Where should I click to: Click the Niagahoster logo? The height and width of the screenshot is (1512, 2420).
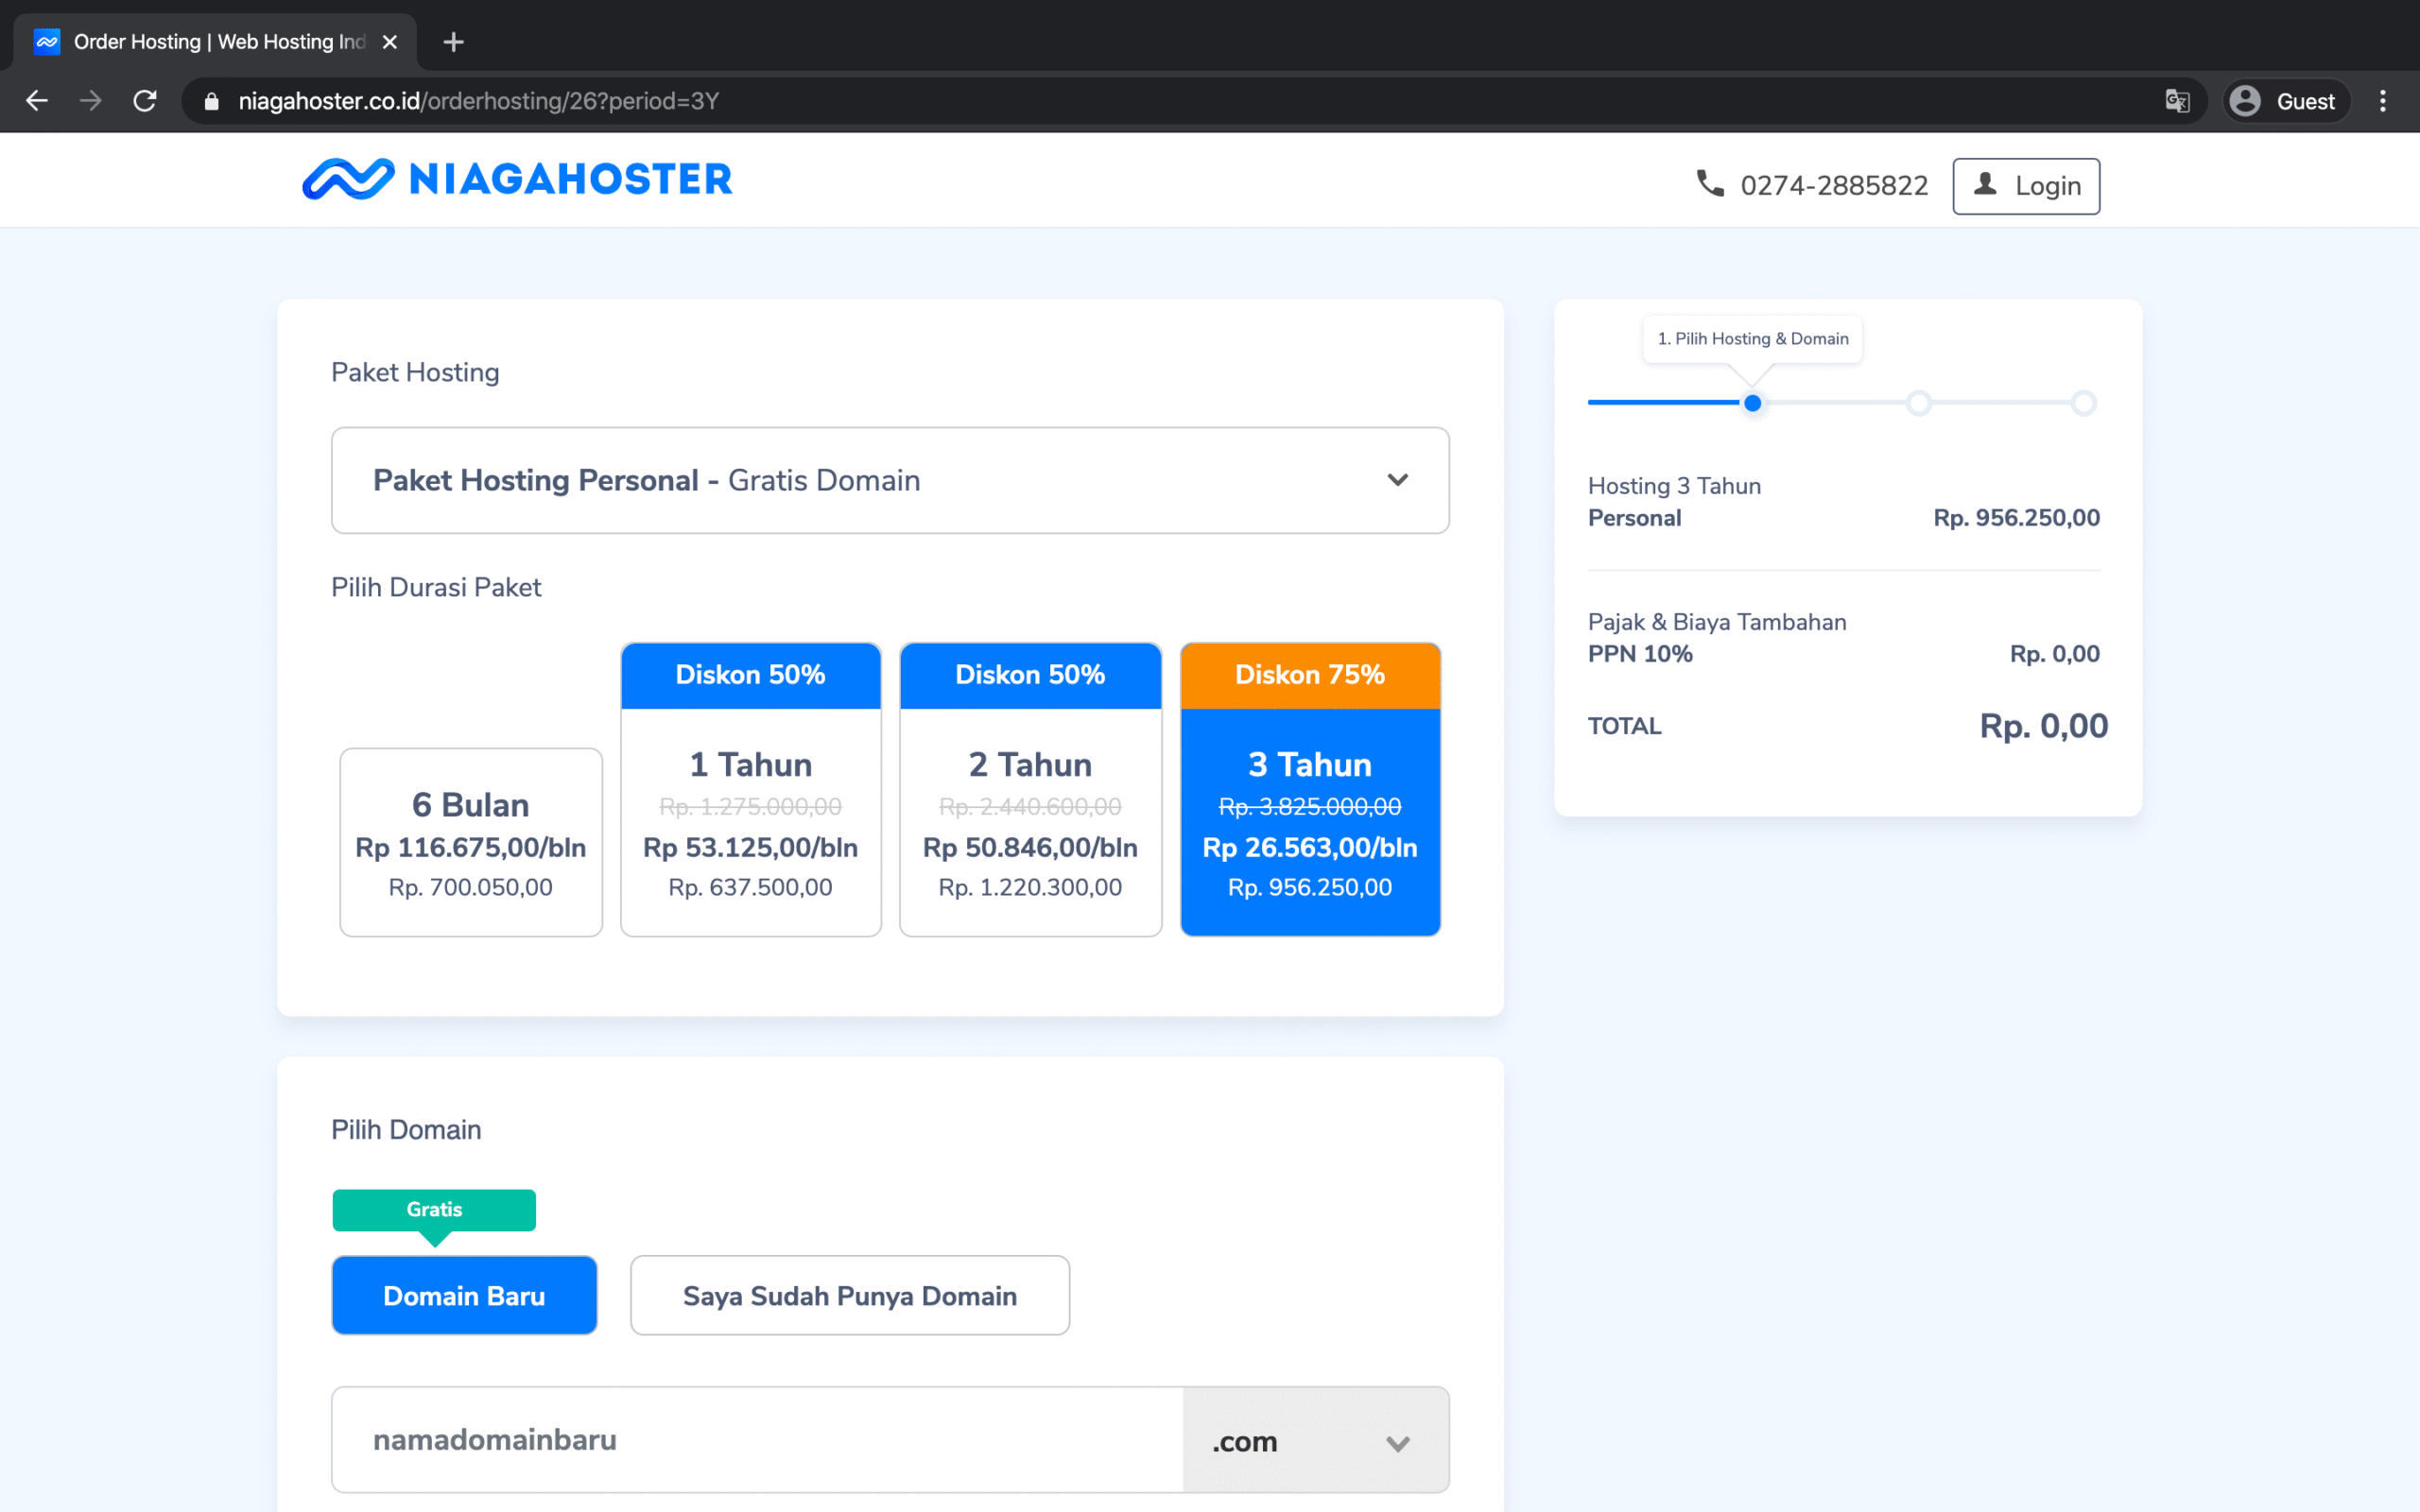tap(517, 180)
